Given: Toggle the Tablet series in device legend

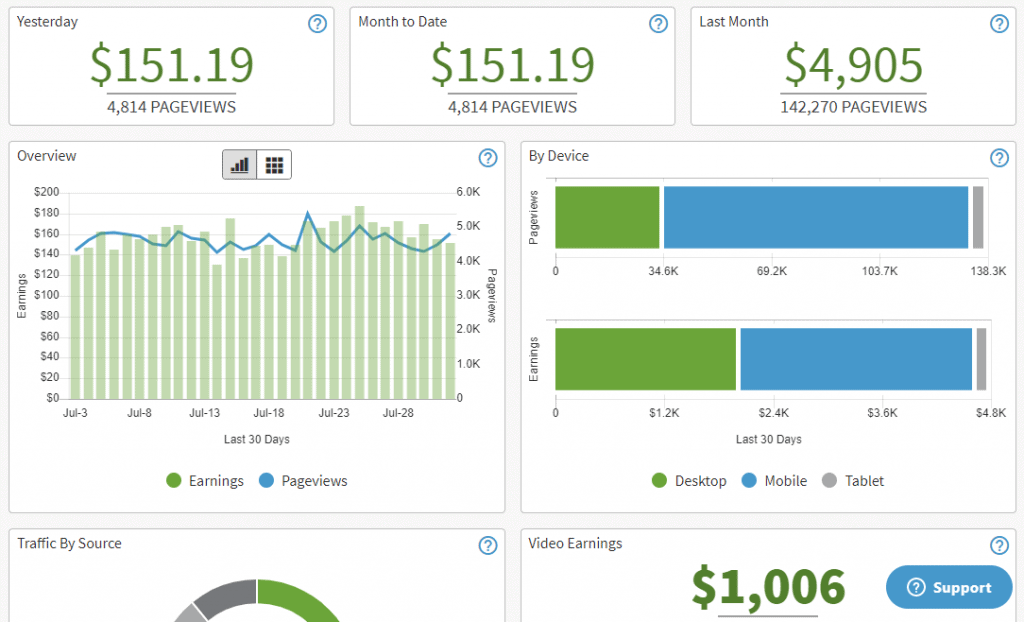Looking at the screenshot, I should tap(853, 481).
